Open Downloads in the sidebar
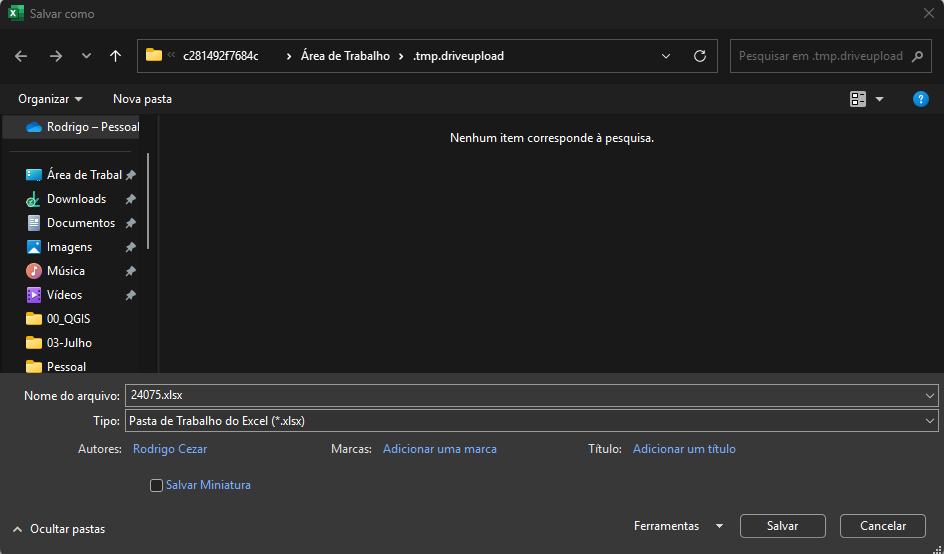Image resolution: width=944 pixels, height=554 pixels. (66, 199)
